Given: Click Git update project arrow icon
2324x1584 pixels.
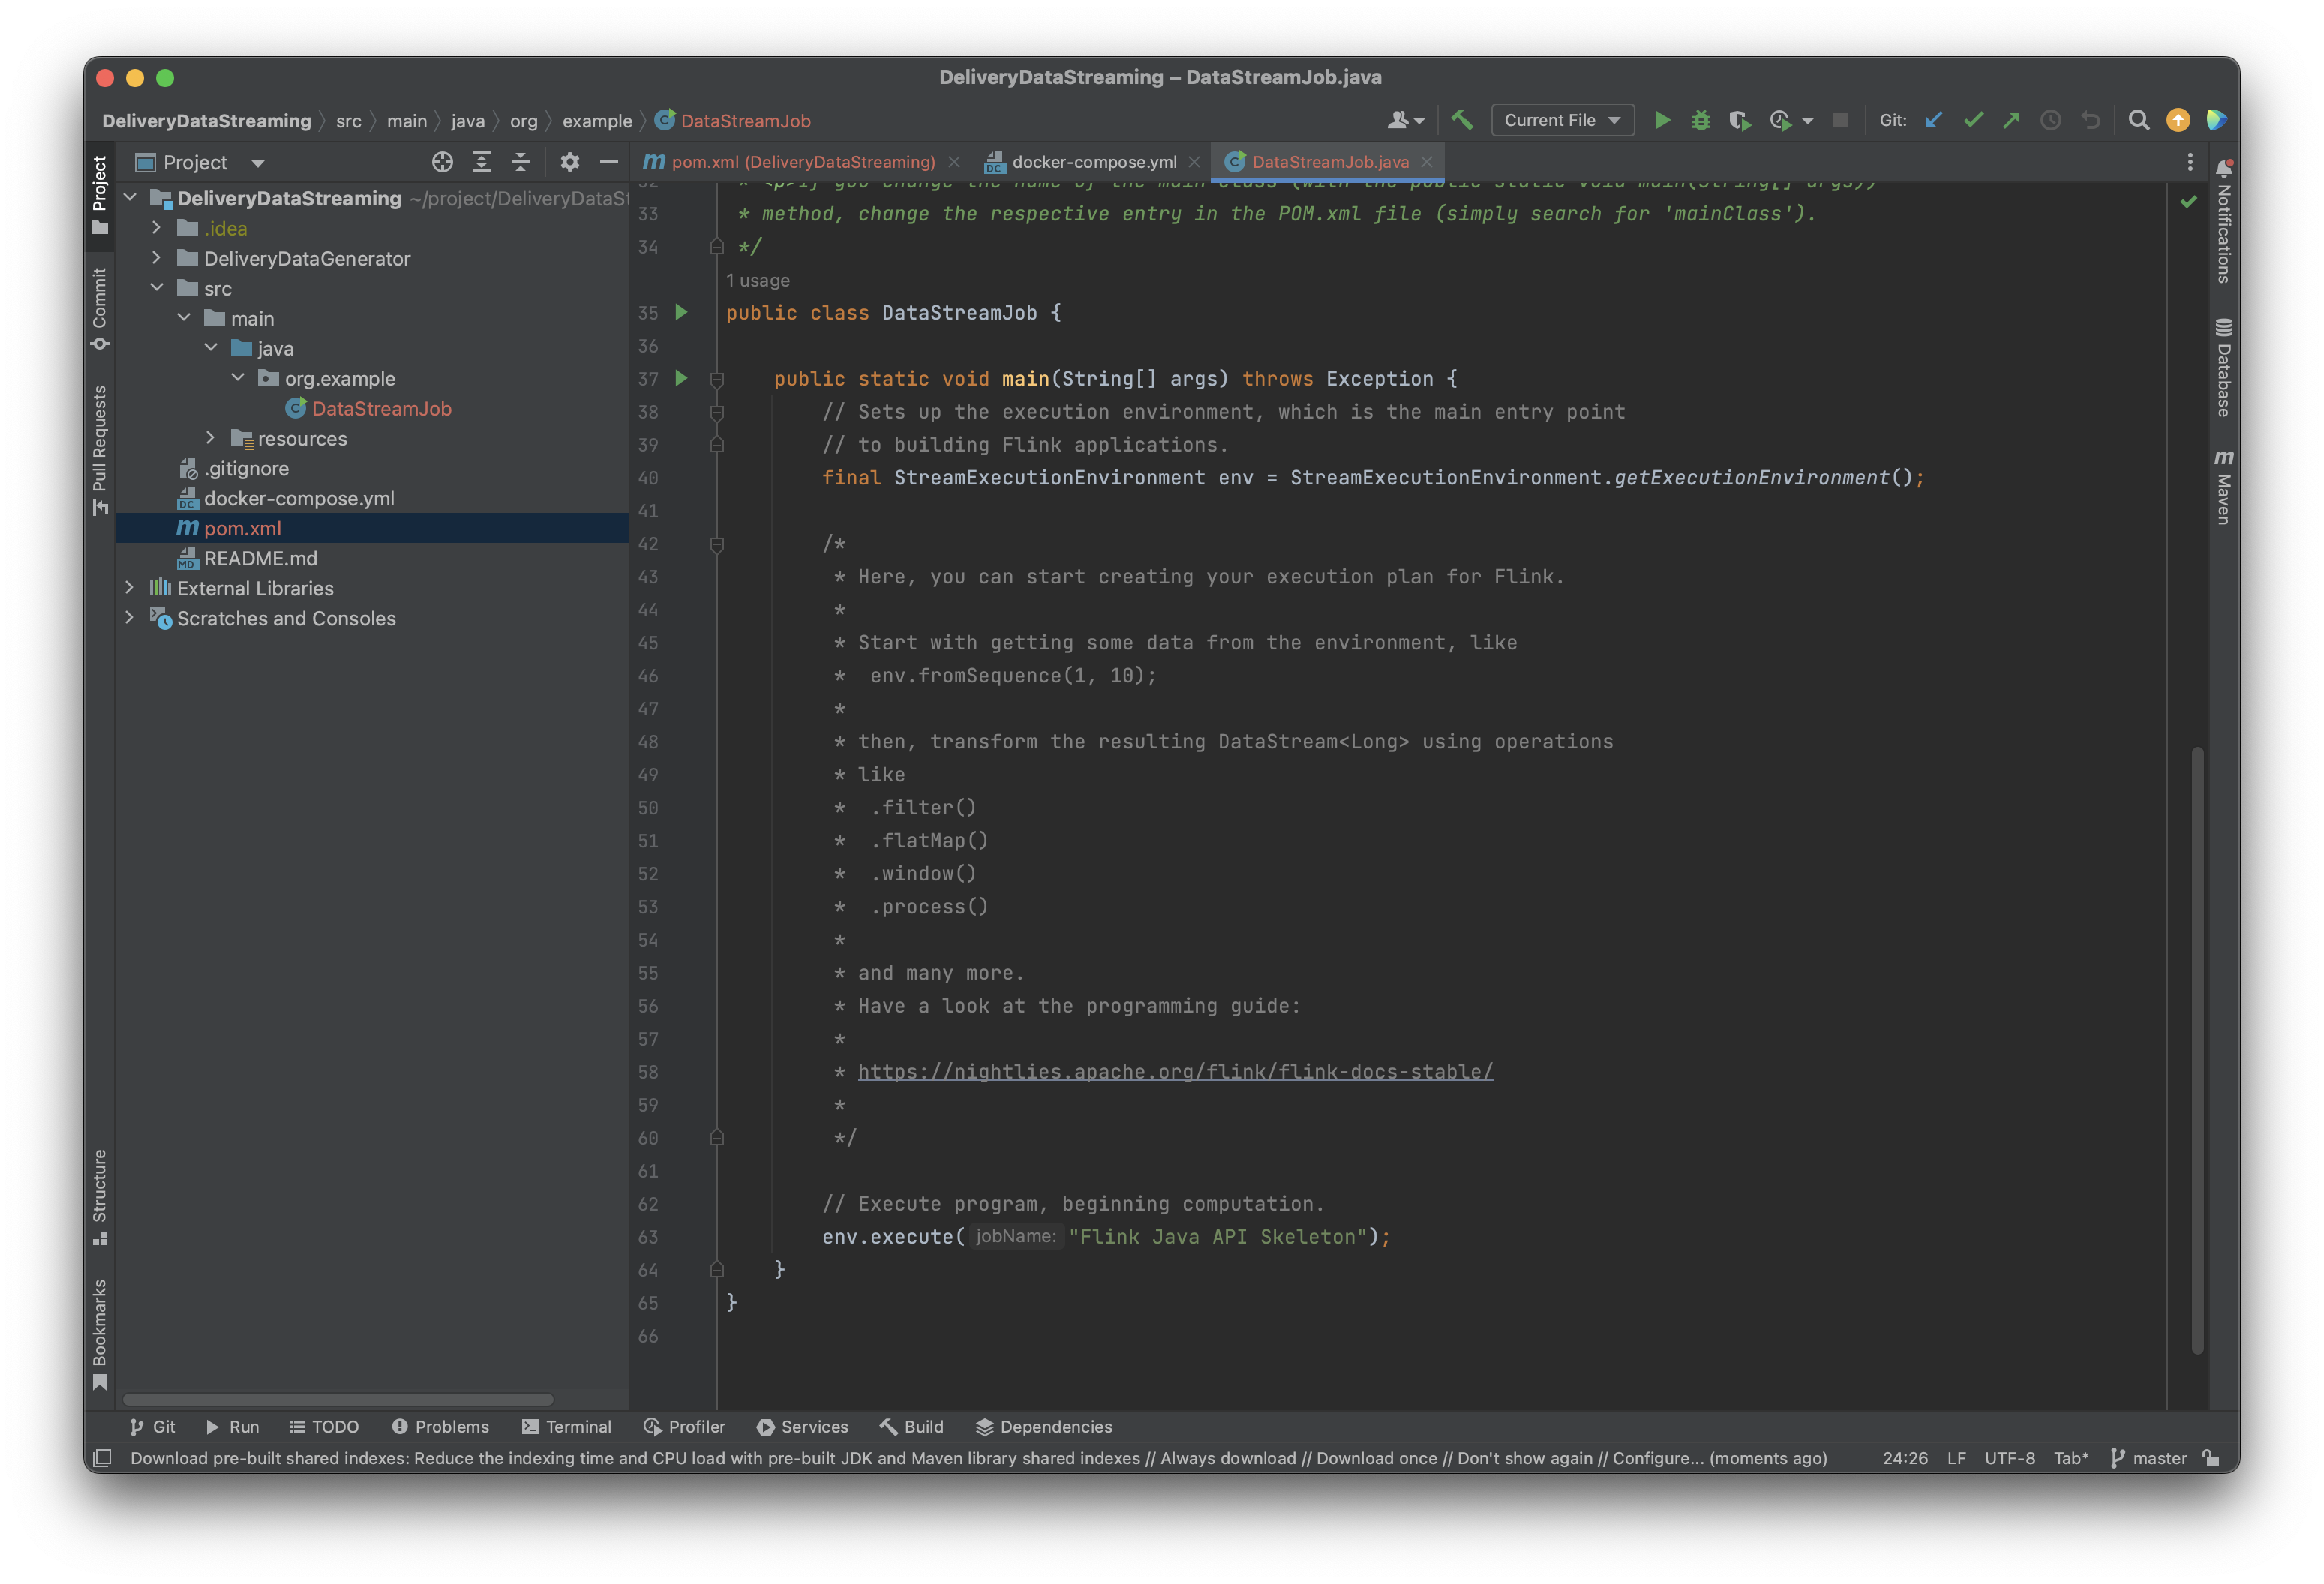Looking at the screenshot, I should point(1934,120).
